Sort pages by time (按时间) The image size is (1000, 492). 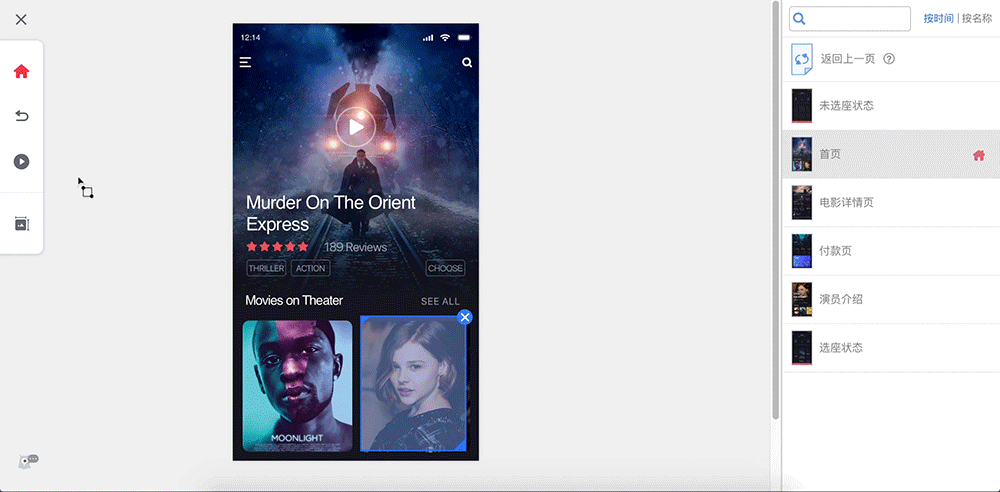[x=938, y=19]
